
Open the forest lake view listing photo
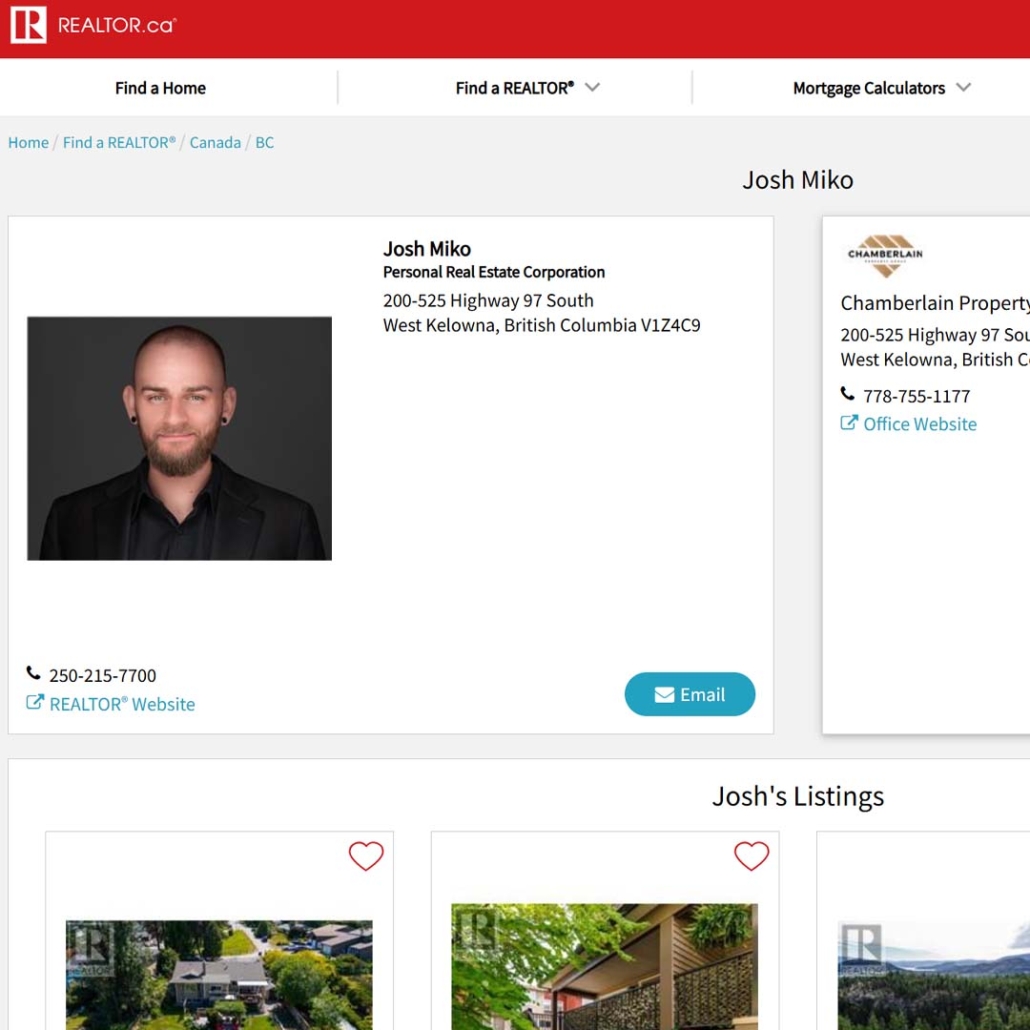point(933,975)
